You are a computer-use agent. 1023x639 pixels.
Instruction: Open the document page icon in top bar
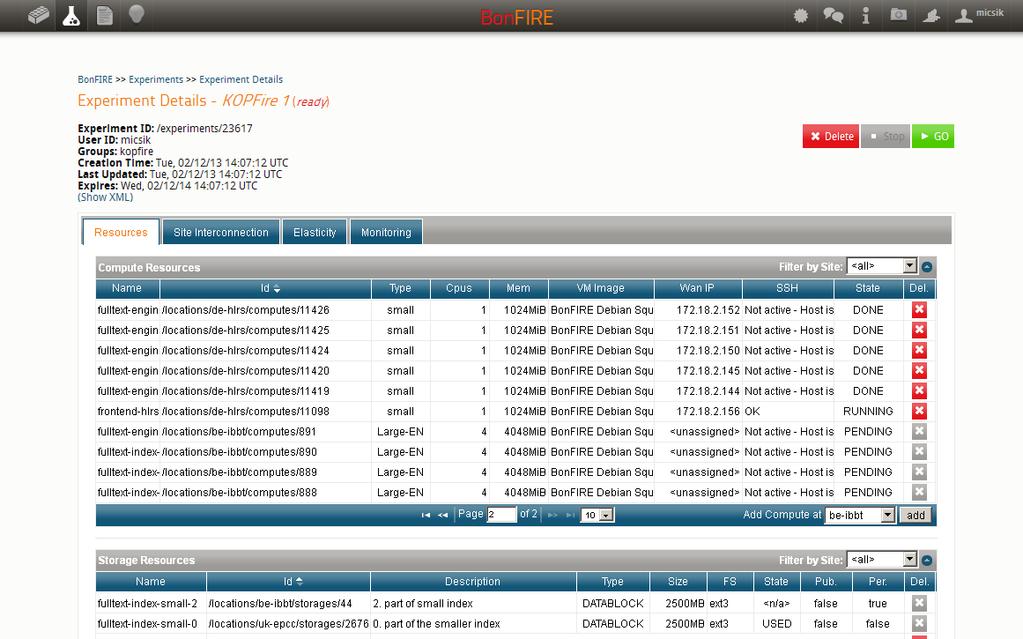[104, 15]
